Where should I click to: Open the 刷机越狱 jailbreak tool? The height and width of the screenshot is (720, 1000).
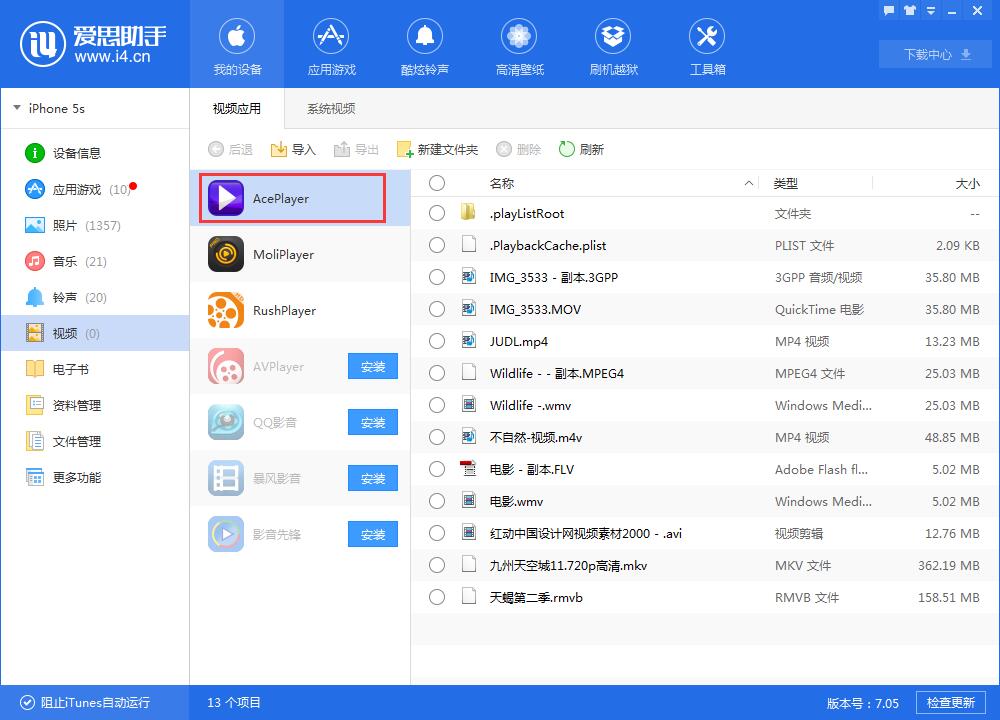pos(613,45)
